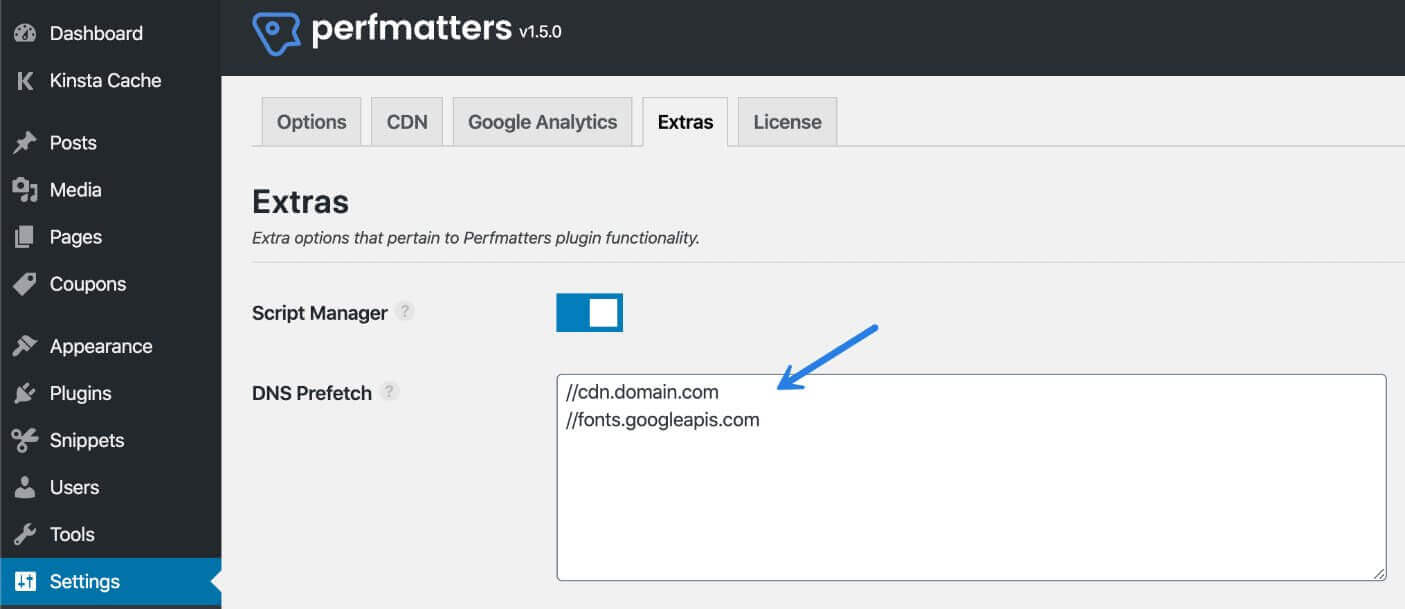This screenshot has width=1405, height=609.
Task: Open the Media library icon
Action: click(25, 189)
